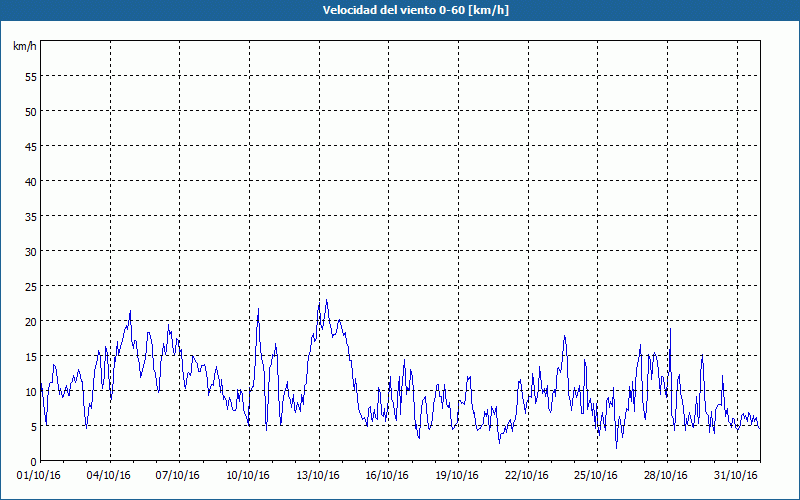Click the date label 25/10/16
Image resolution: width=800 pixels, height=500 pixels.
click(x=596, y=476)
